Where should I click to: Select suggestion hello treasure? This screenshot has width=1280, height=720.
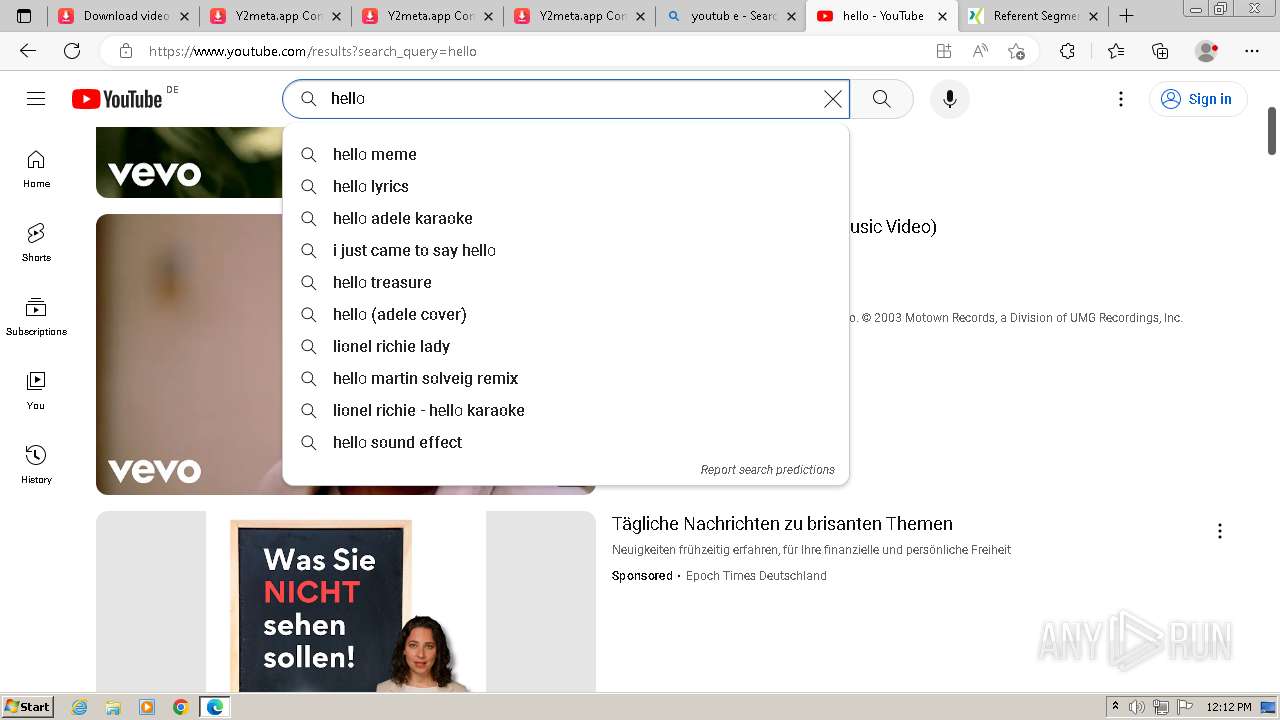pyautogui.click(x=566, y=282)
